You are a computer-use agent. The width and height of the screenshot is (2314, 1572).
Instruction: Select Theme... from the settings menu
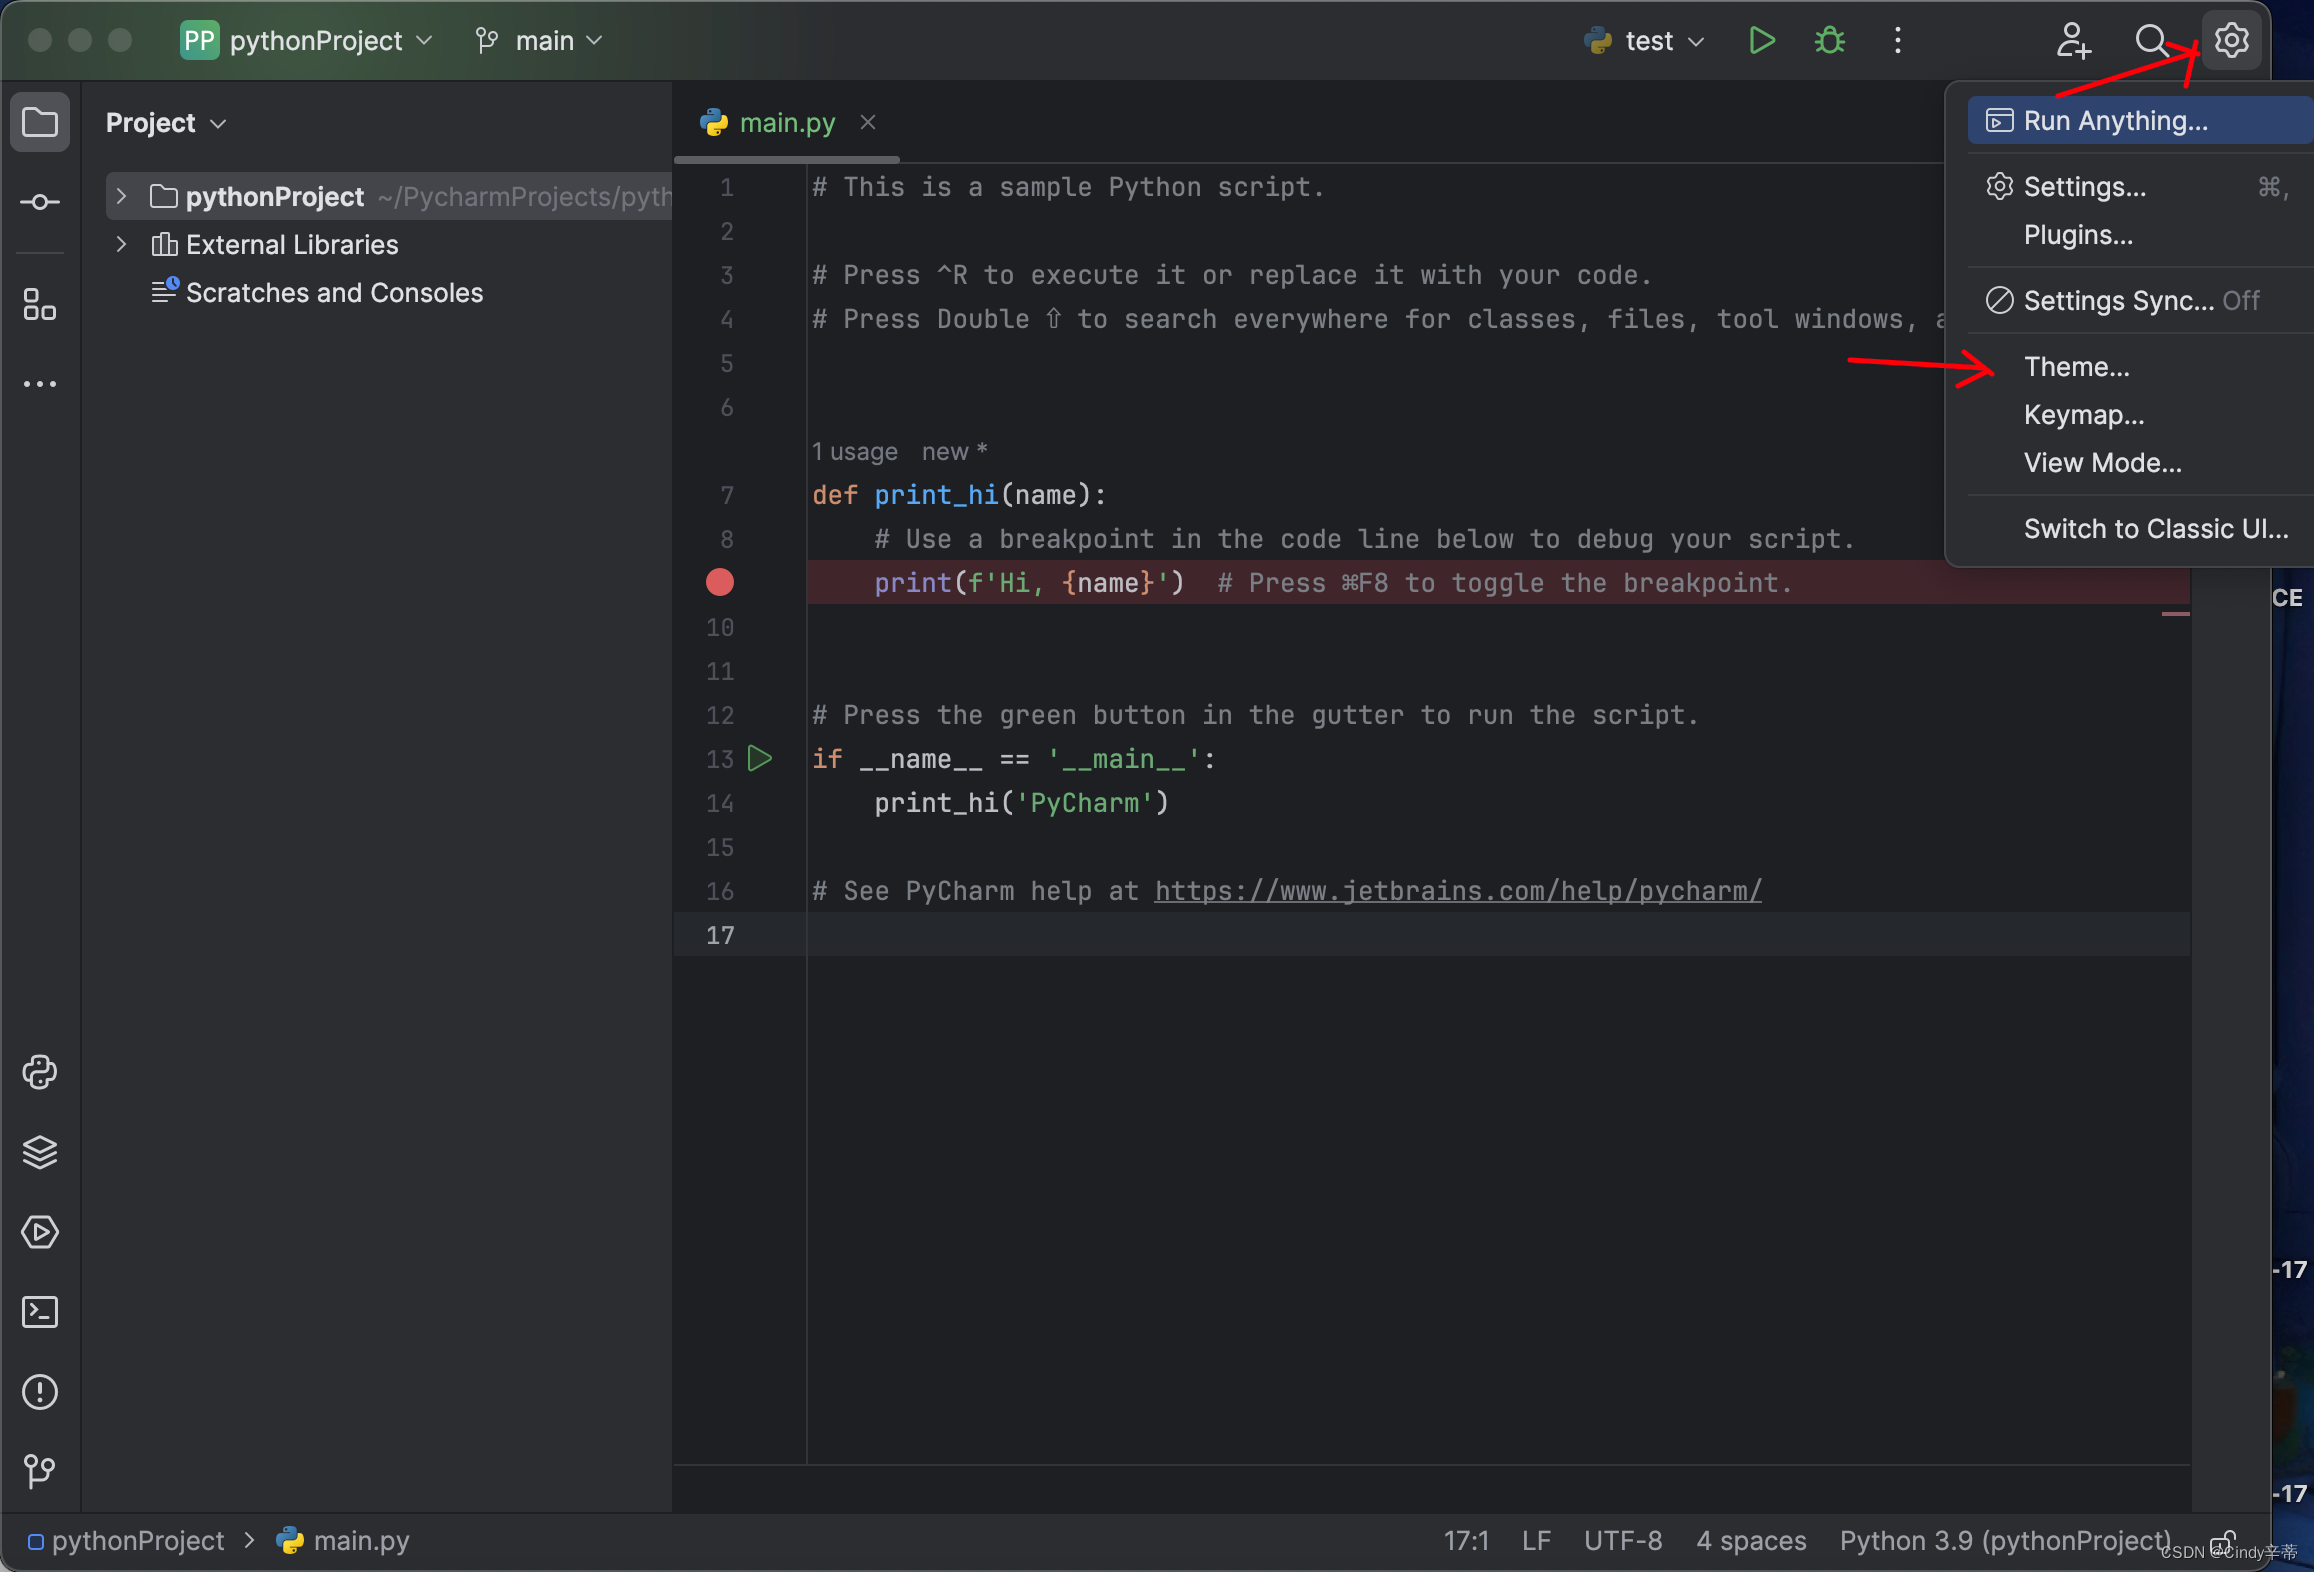coord(2076,367)
